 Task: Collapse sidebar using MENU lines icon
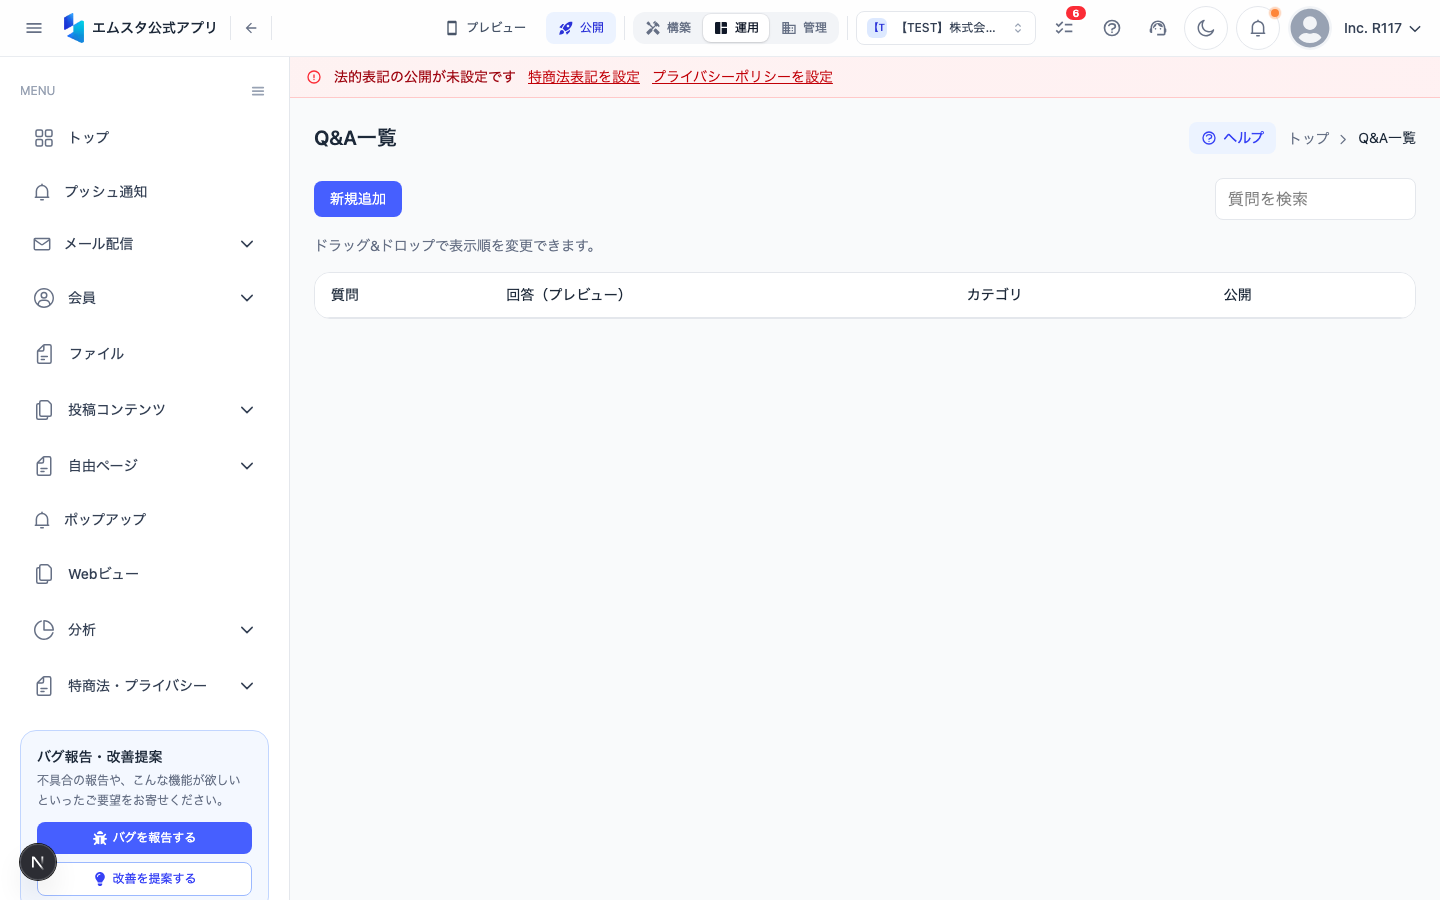tap(258, 91)
